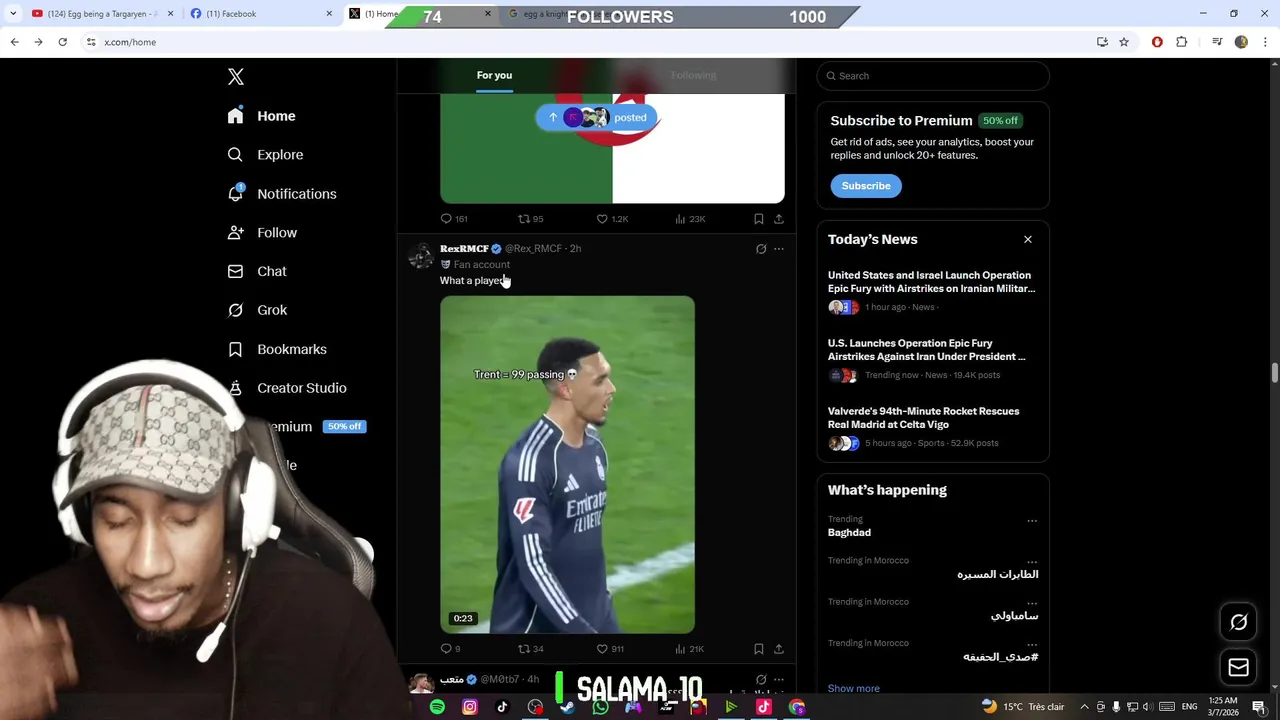This screenshot has width=1280, height=720.
Task: Click the Subscribe button
Action: pyautogui.click(x=866, y=186)
